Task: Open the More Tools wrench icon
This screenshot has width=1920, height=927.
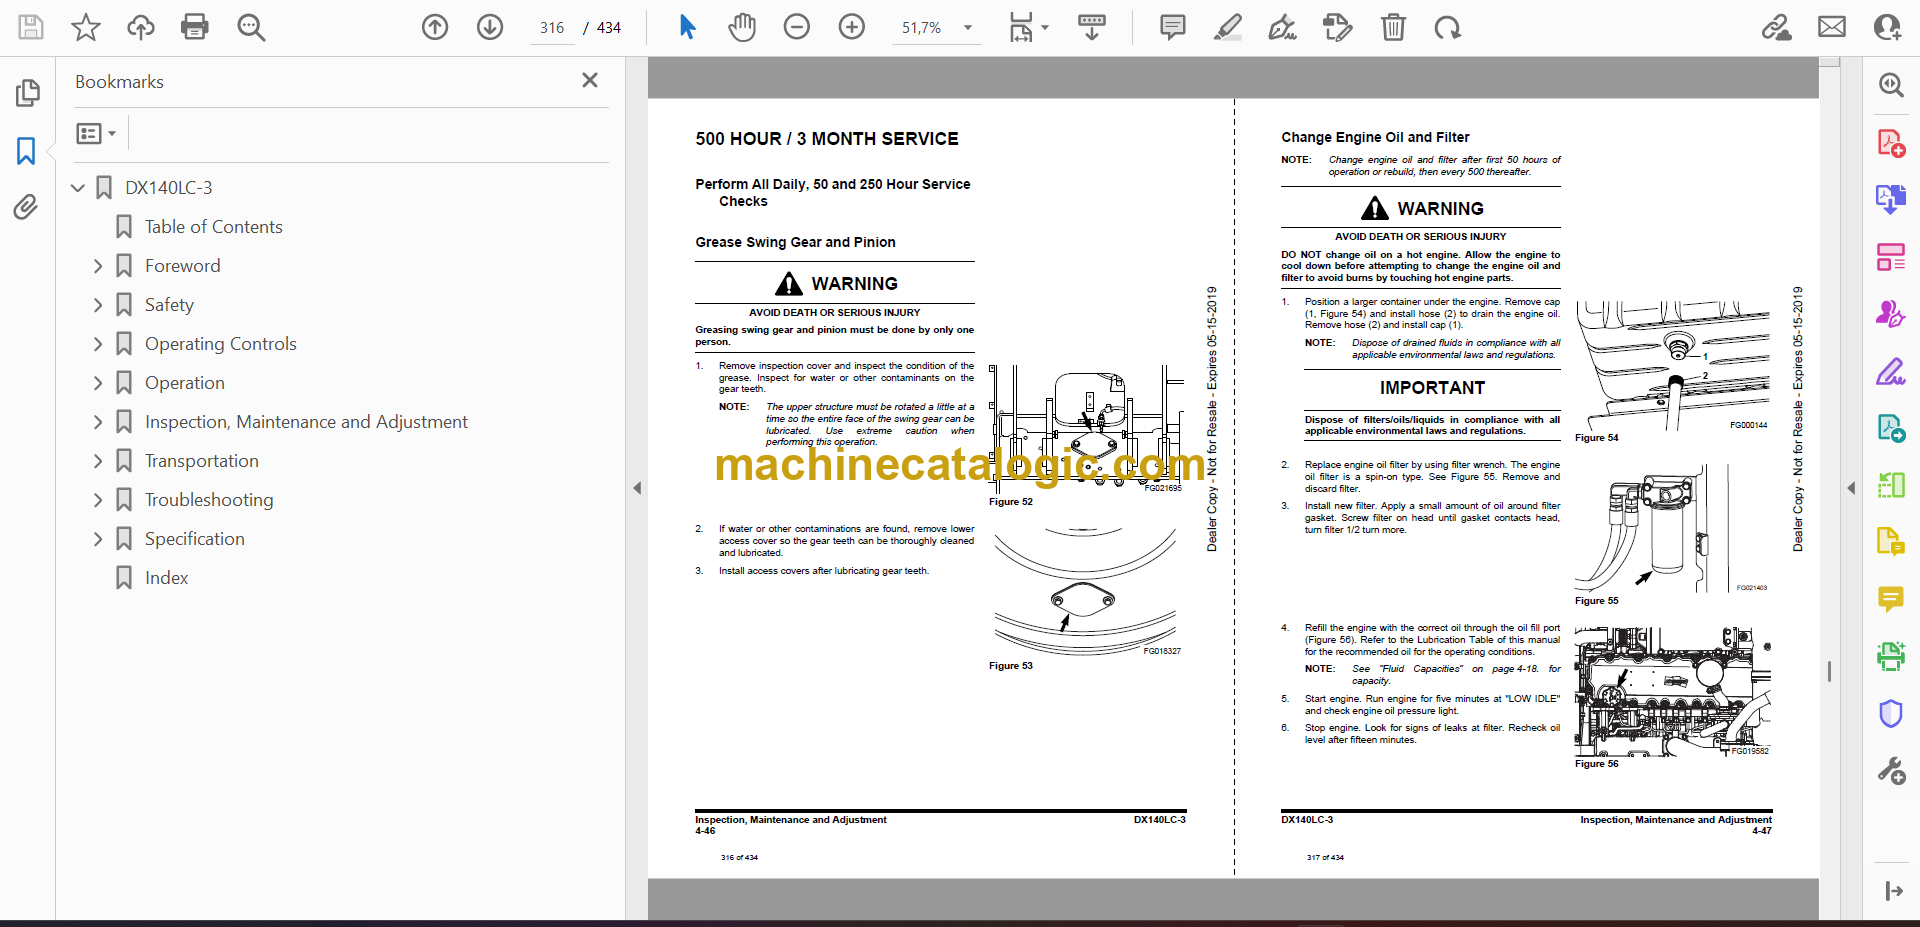Action: pyautogui.click(x=1890, y=770)
